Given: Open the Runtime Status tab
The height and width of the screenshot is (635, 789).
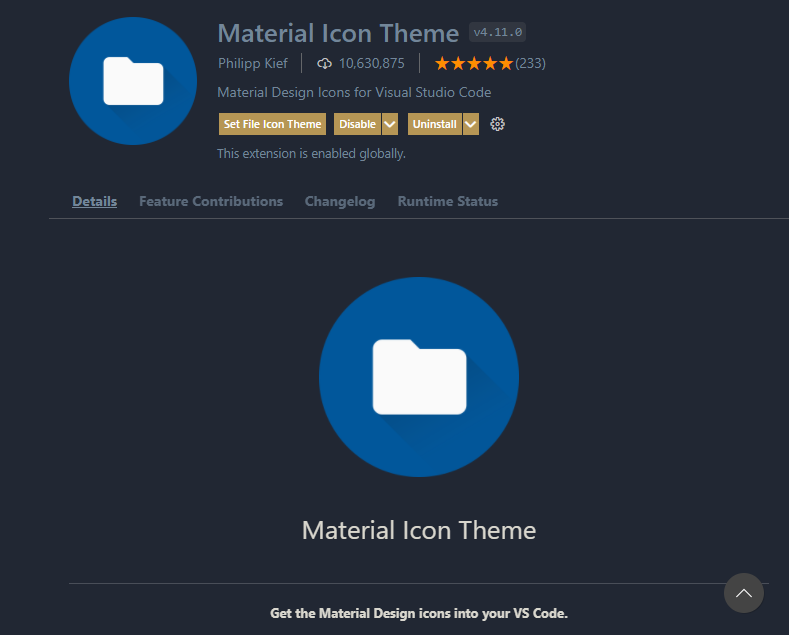Looking at the screenshot, I should click(x=448, y=201).
